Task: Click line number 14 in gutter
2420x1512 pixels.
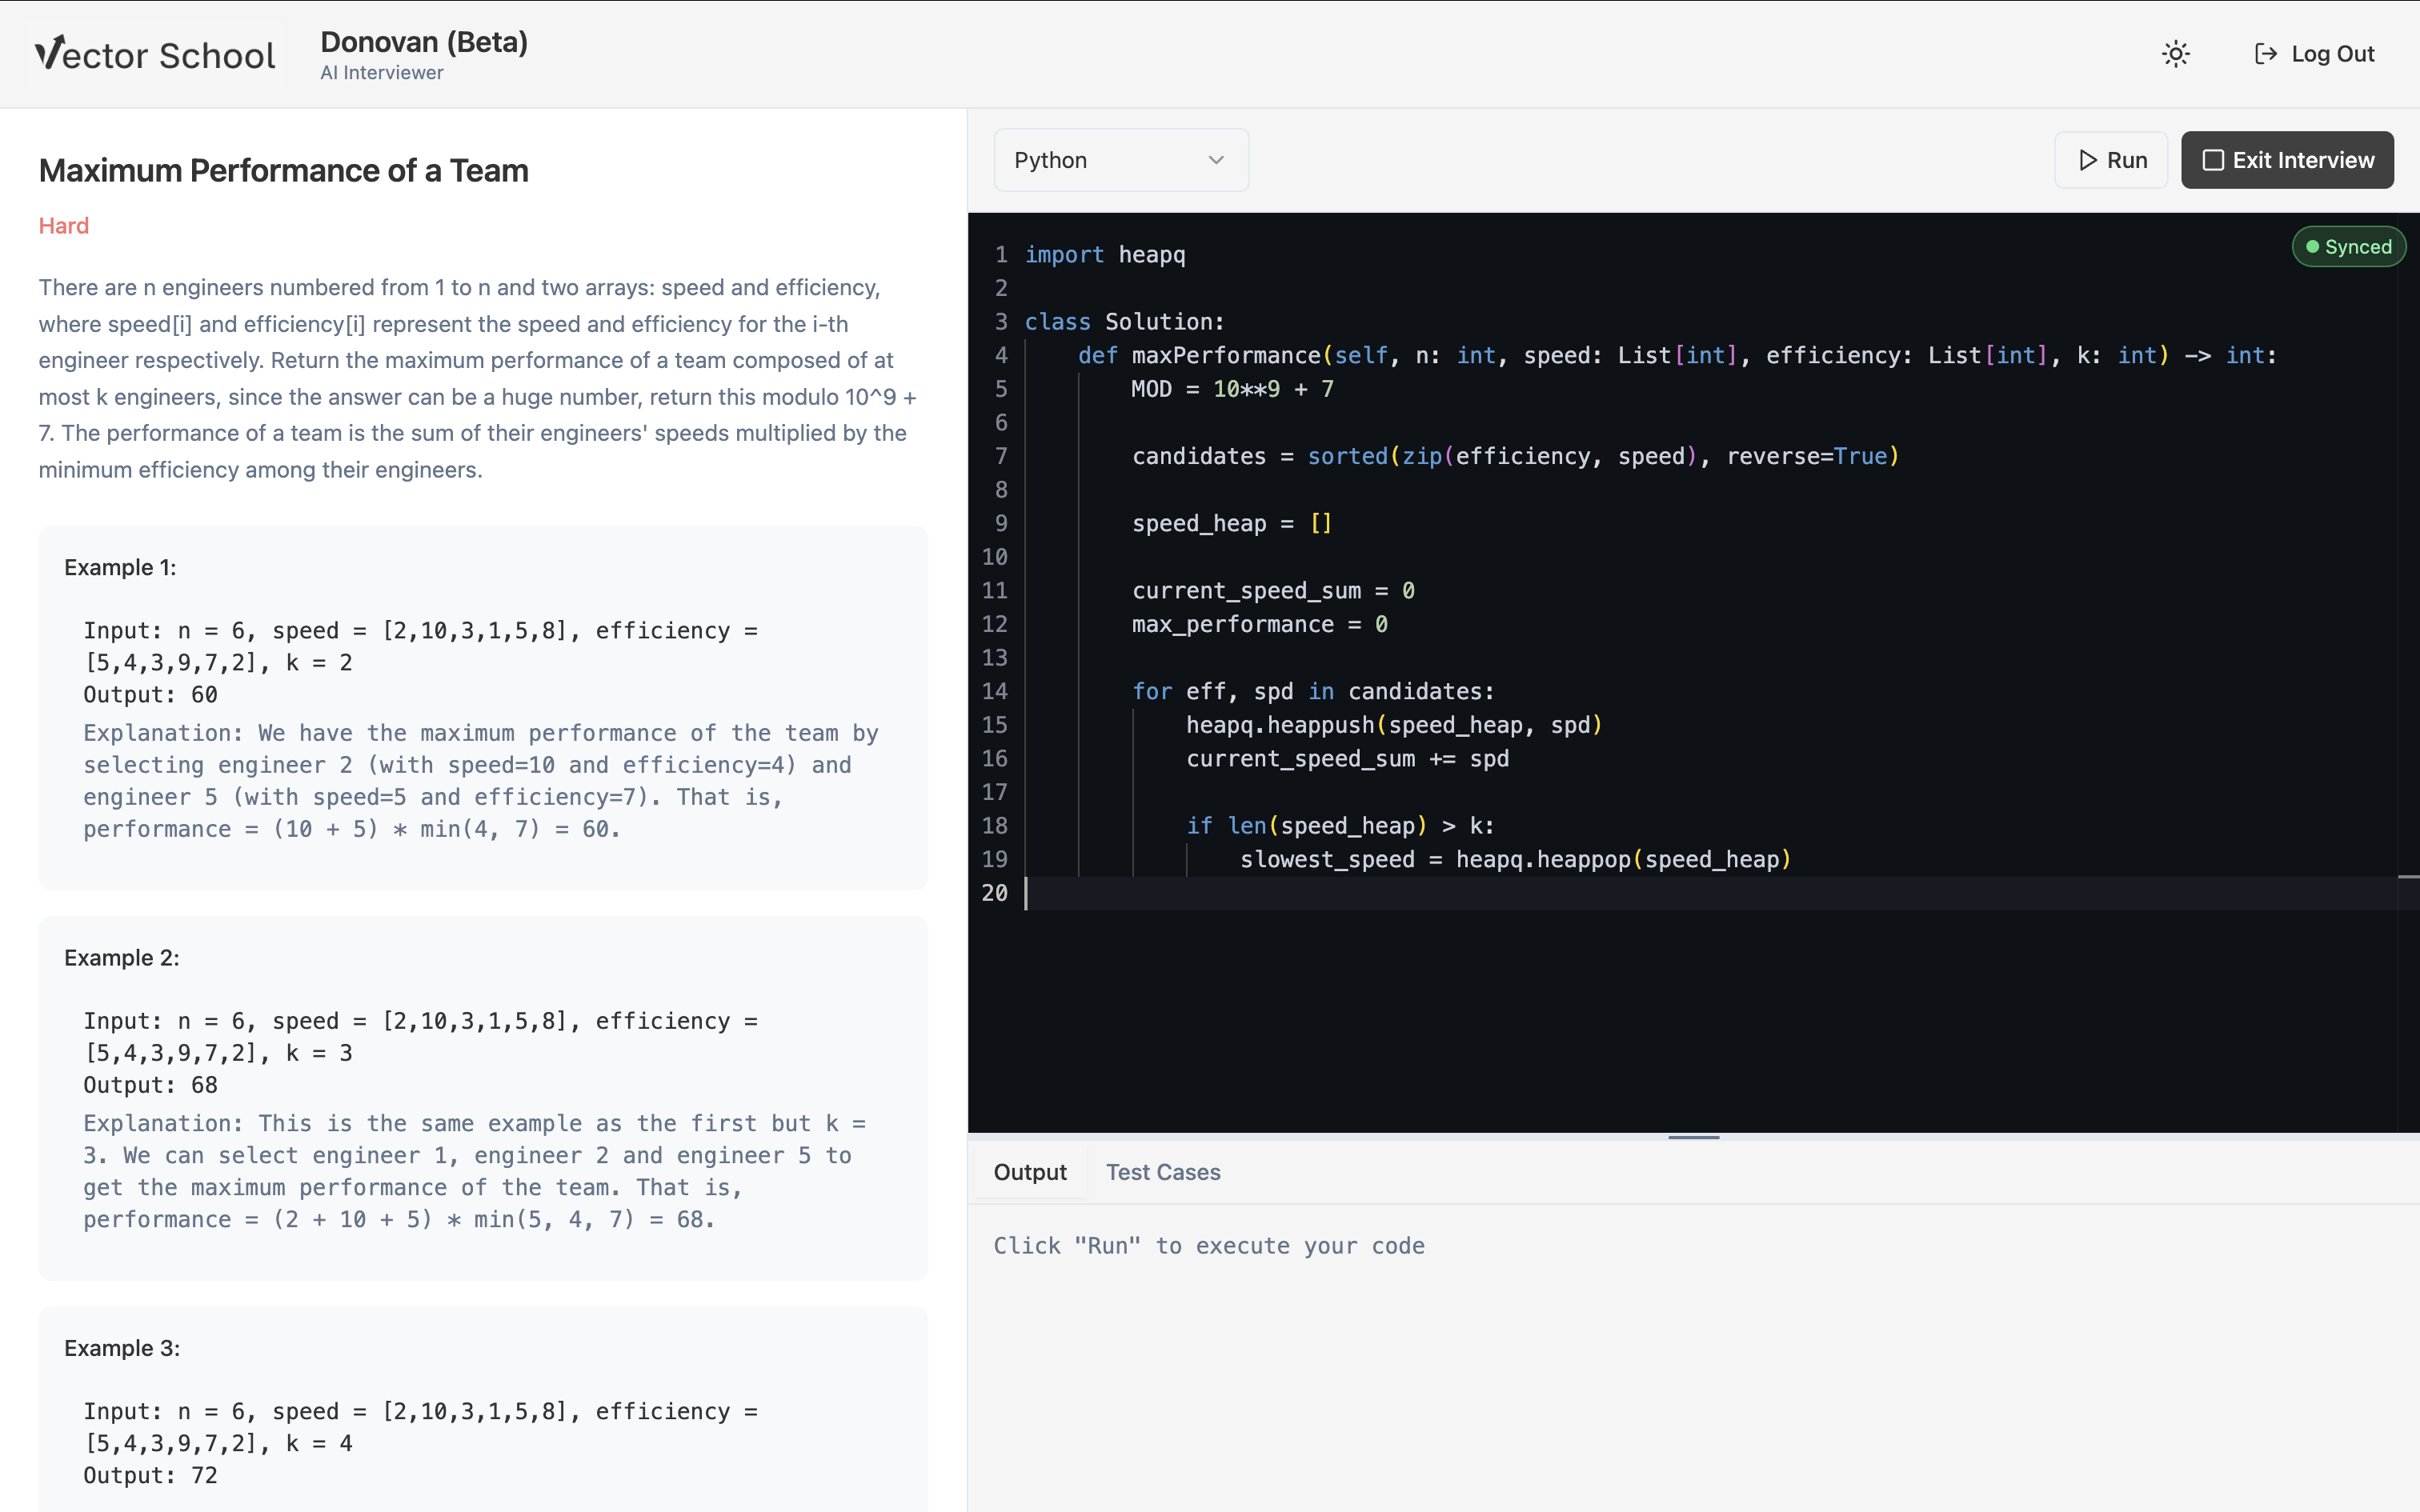Action: [994, 691]
